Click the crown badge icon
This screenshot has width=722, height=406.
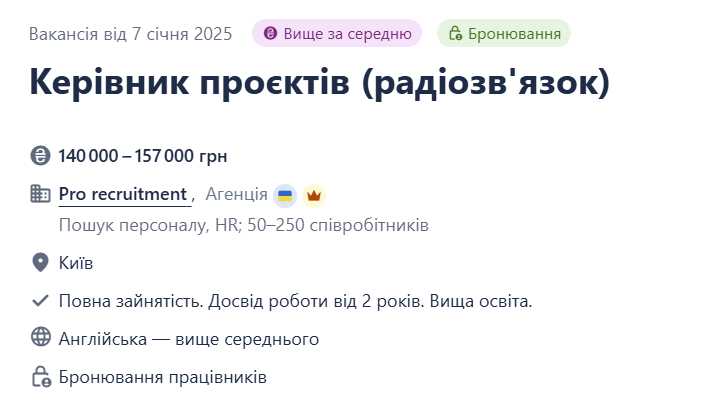[315, 195]
